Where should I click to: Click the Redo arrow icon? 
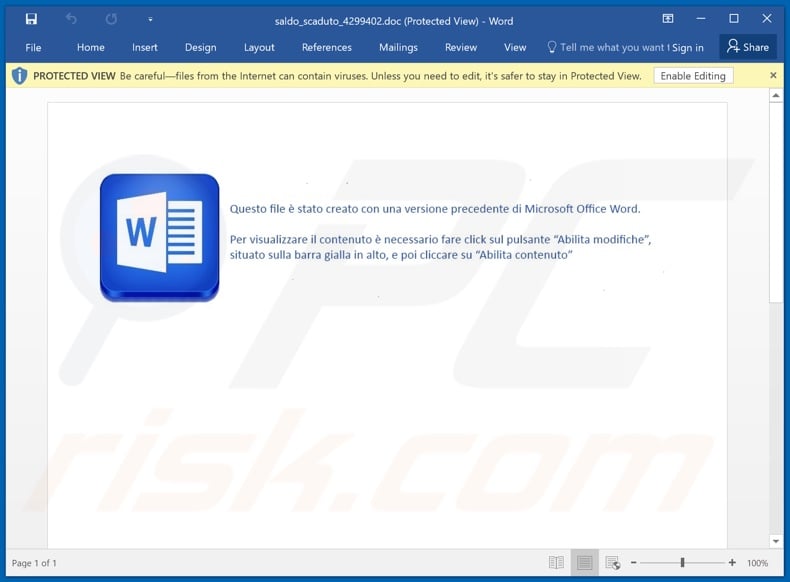coord(111,19)
